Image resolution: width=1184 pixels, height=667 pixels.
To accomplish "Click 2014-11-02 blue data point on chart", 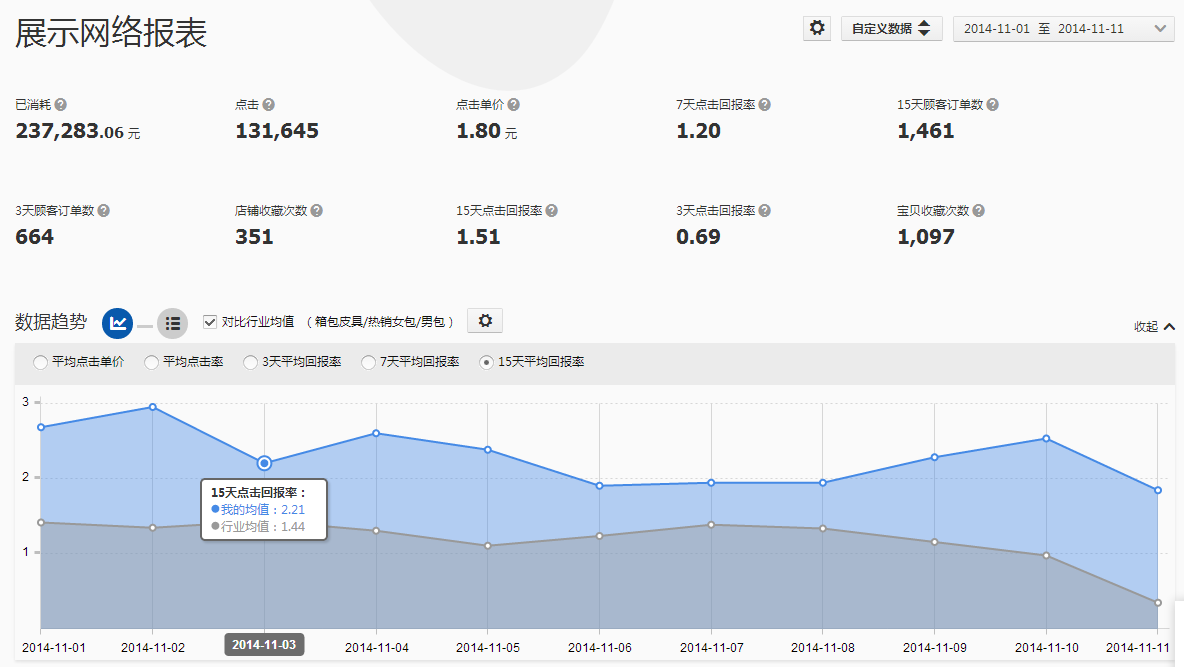I will coord(152,407).
